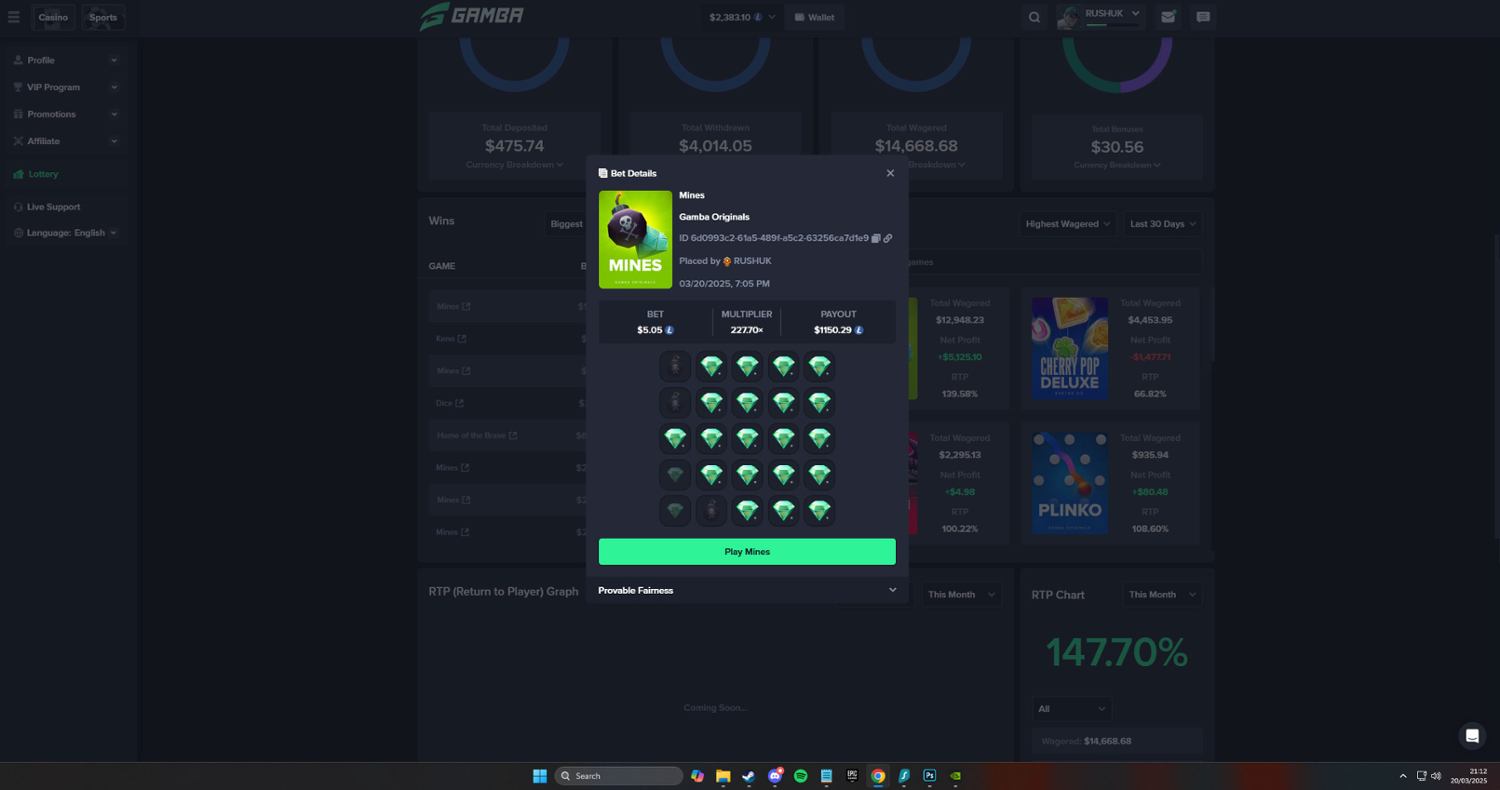Open the Wallet button
This screenshot has height=790, width=1500.
pos(814,17)
